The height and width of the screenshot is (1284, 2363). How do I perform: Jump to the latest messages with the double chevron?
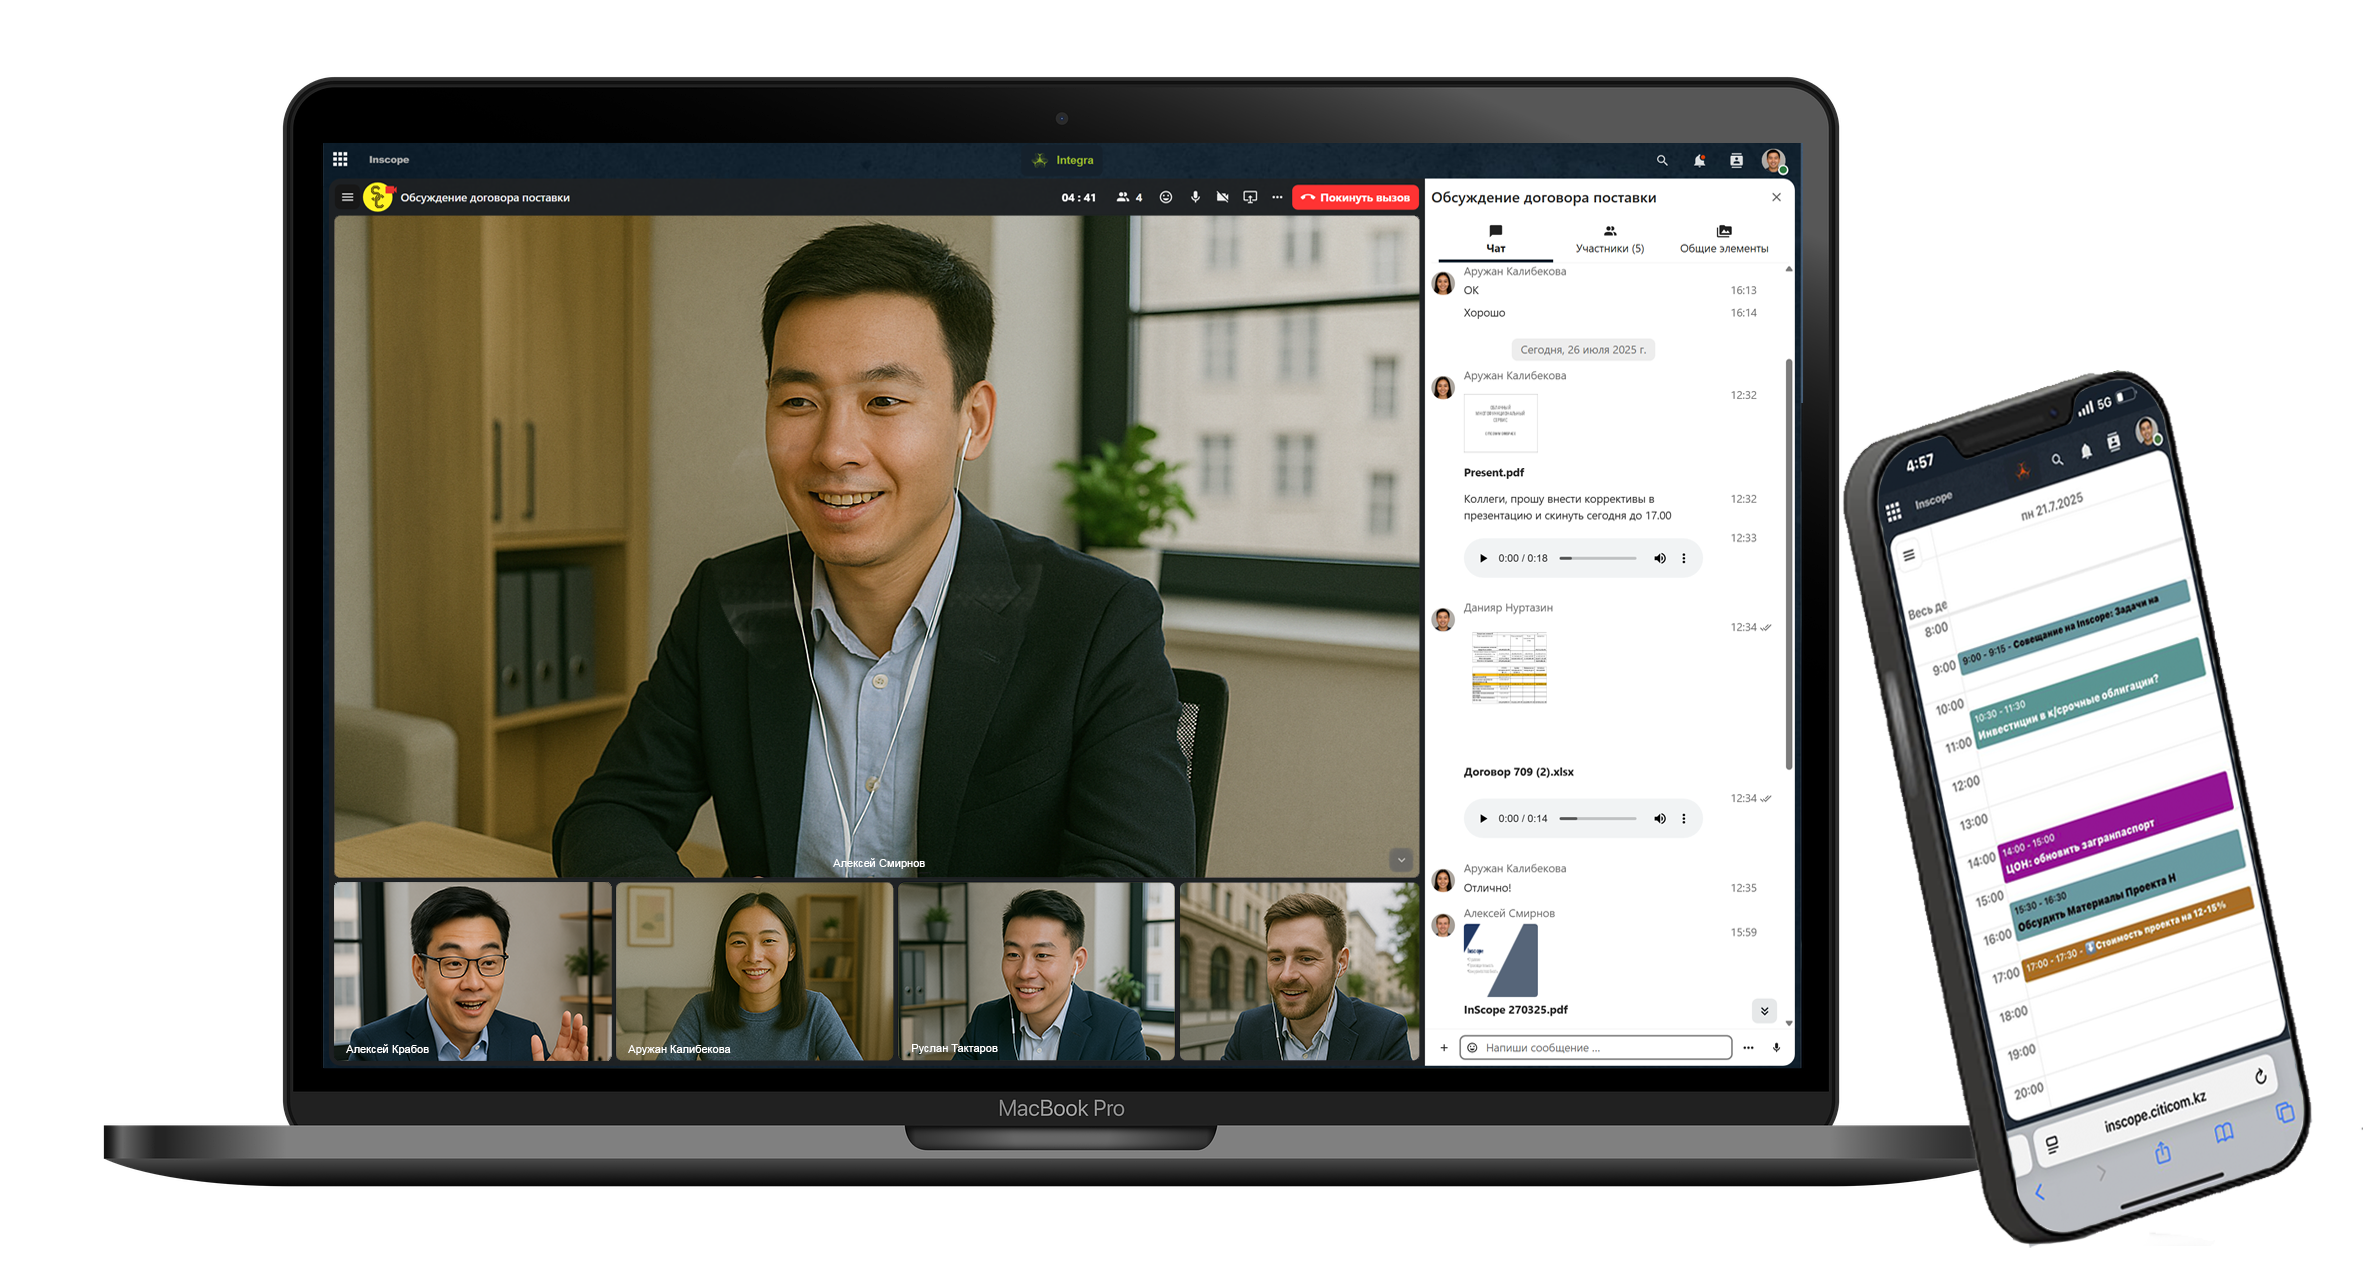point(1764,1010)
